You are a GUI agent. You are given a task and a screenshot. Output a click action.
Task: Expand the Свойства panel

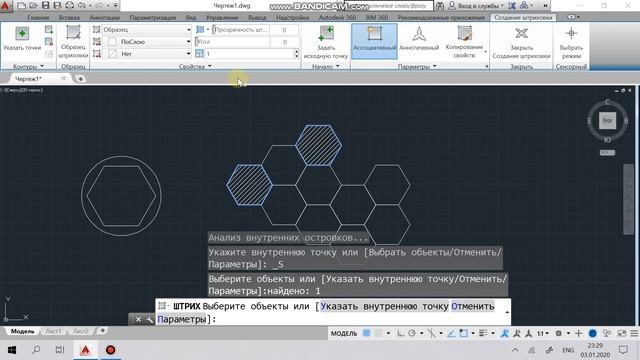(x=195, y=66)
